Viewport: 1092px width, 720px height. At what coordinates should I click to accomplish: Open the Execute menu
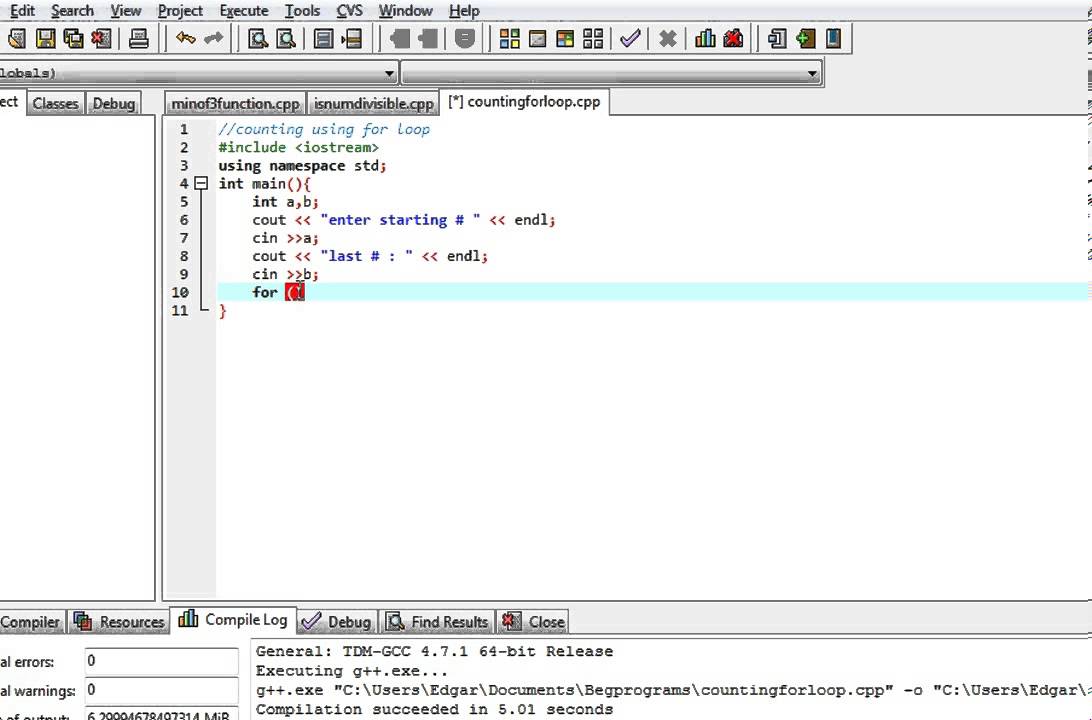pyautogui.click(x=244, y=10)
